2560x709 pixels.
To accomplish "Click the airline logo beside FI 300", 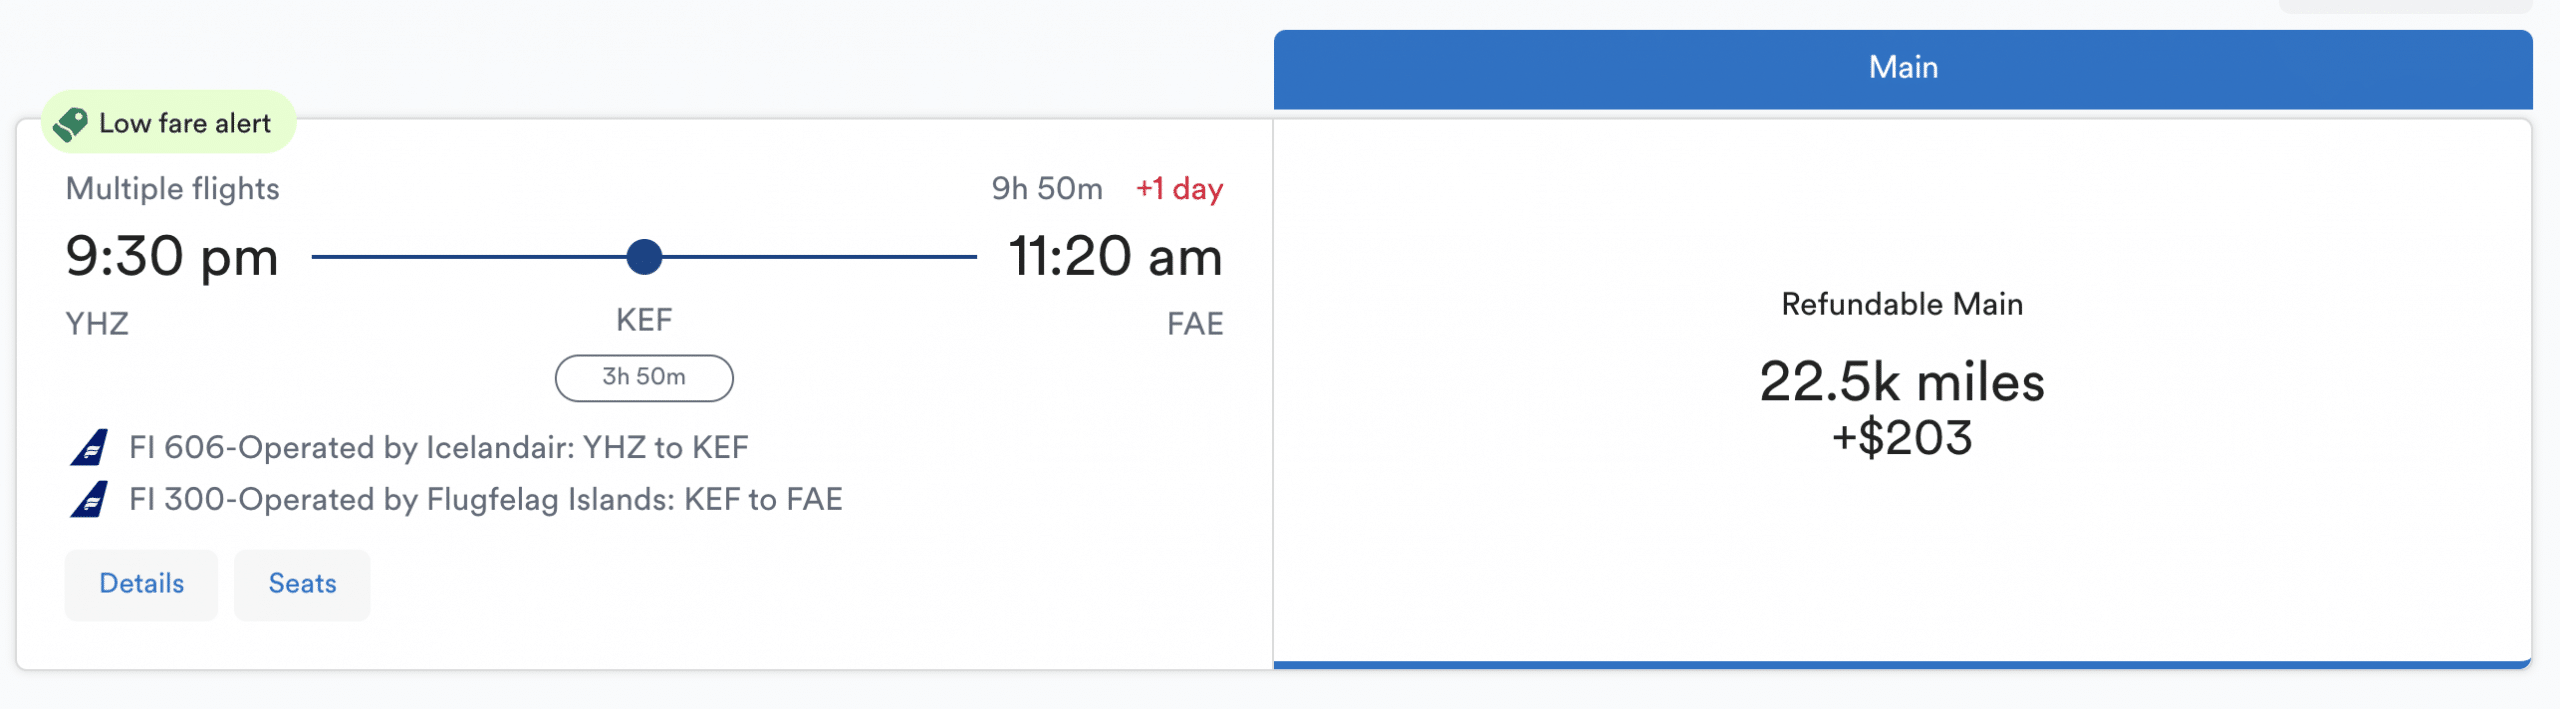I will [89, 499].
